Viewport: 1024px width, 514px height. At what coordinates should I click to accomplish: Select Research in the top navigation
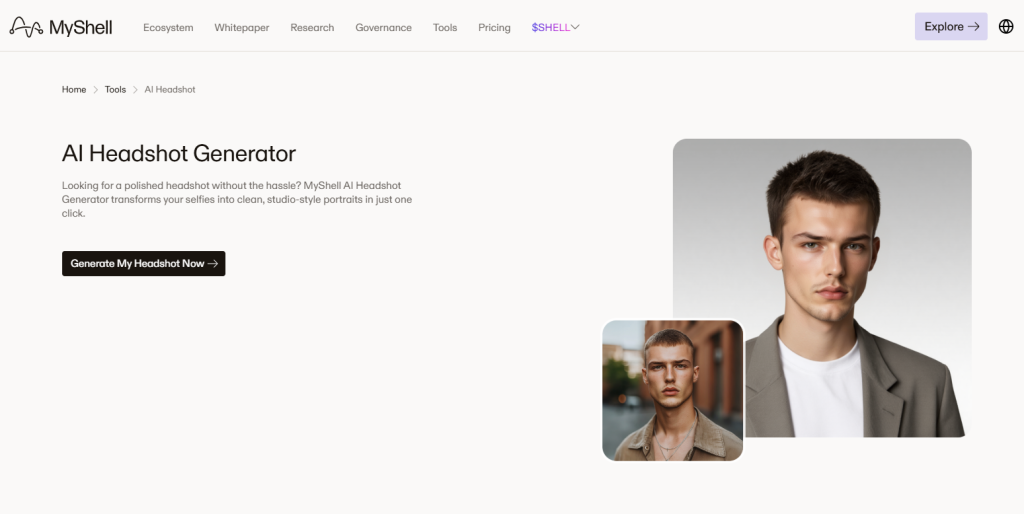point(312,28)
